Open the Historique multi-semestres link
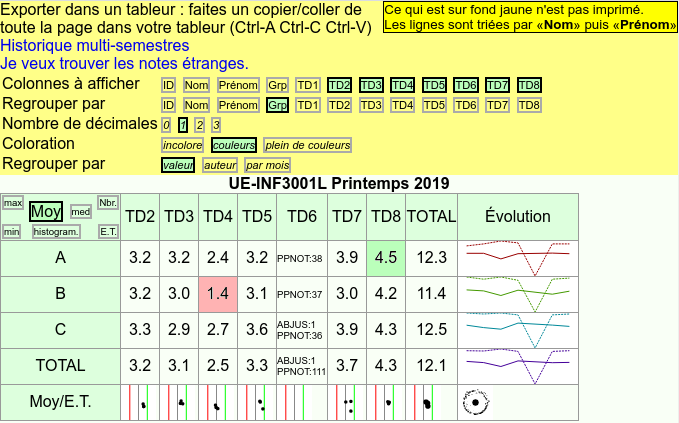The image size is (679, 423). pyautogui.click(x=94, y=46)
